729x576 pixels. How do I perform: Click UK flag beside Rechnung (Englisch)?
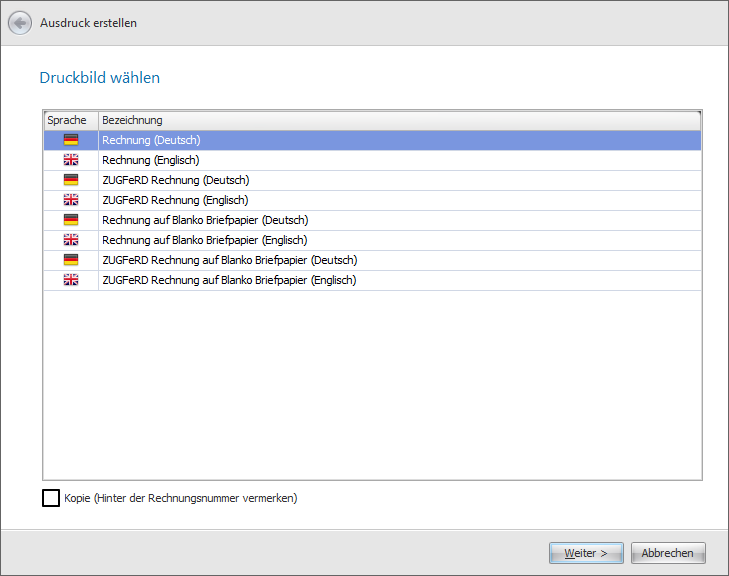[x=71, y=160]
